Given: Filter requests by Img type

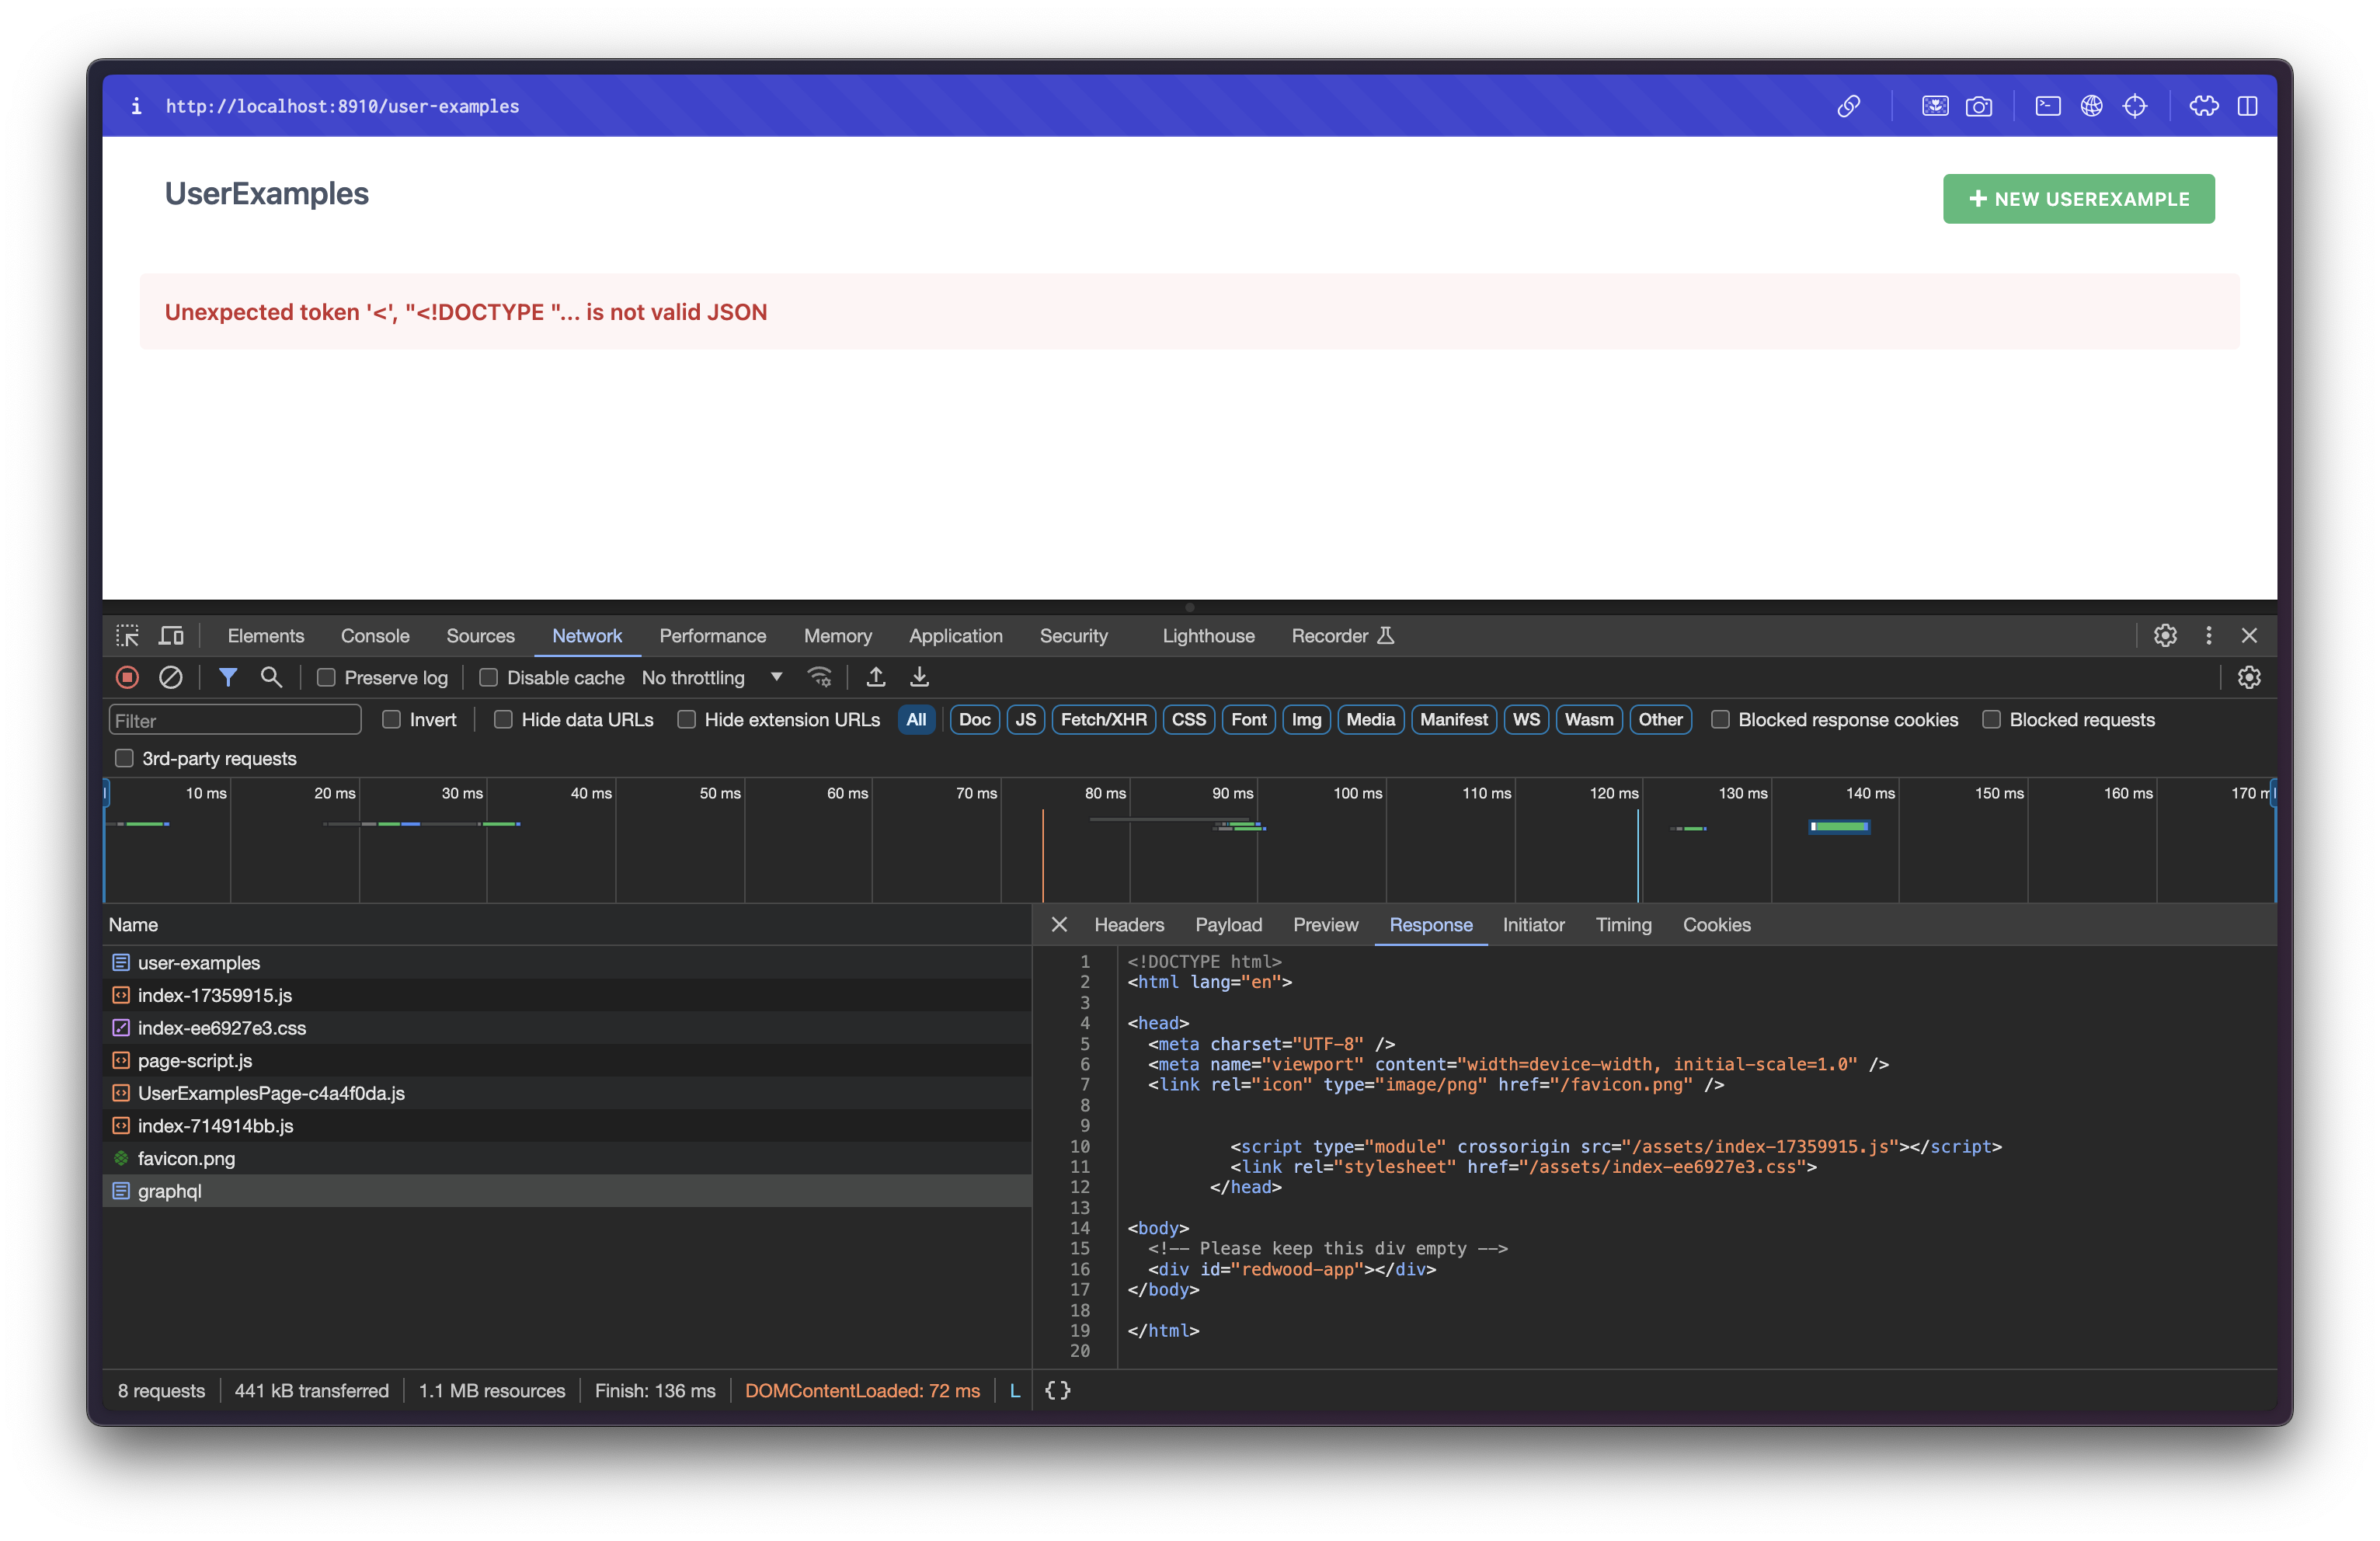Looking at the screenshot, I should pos(1306,720).
